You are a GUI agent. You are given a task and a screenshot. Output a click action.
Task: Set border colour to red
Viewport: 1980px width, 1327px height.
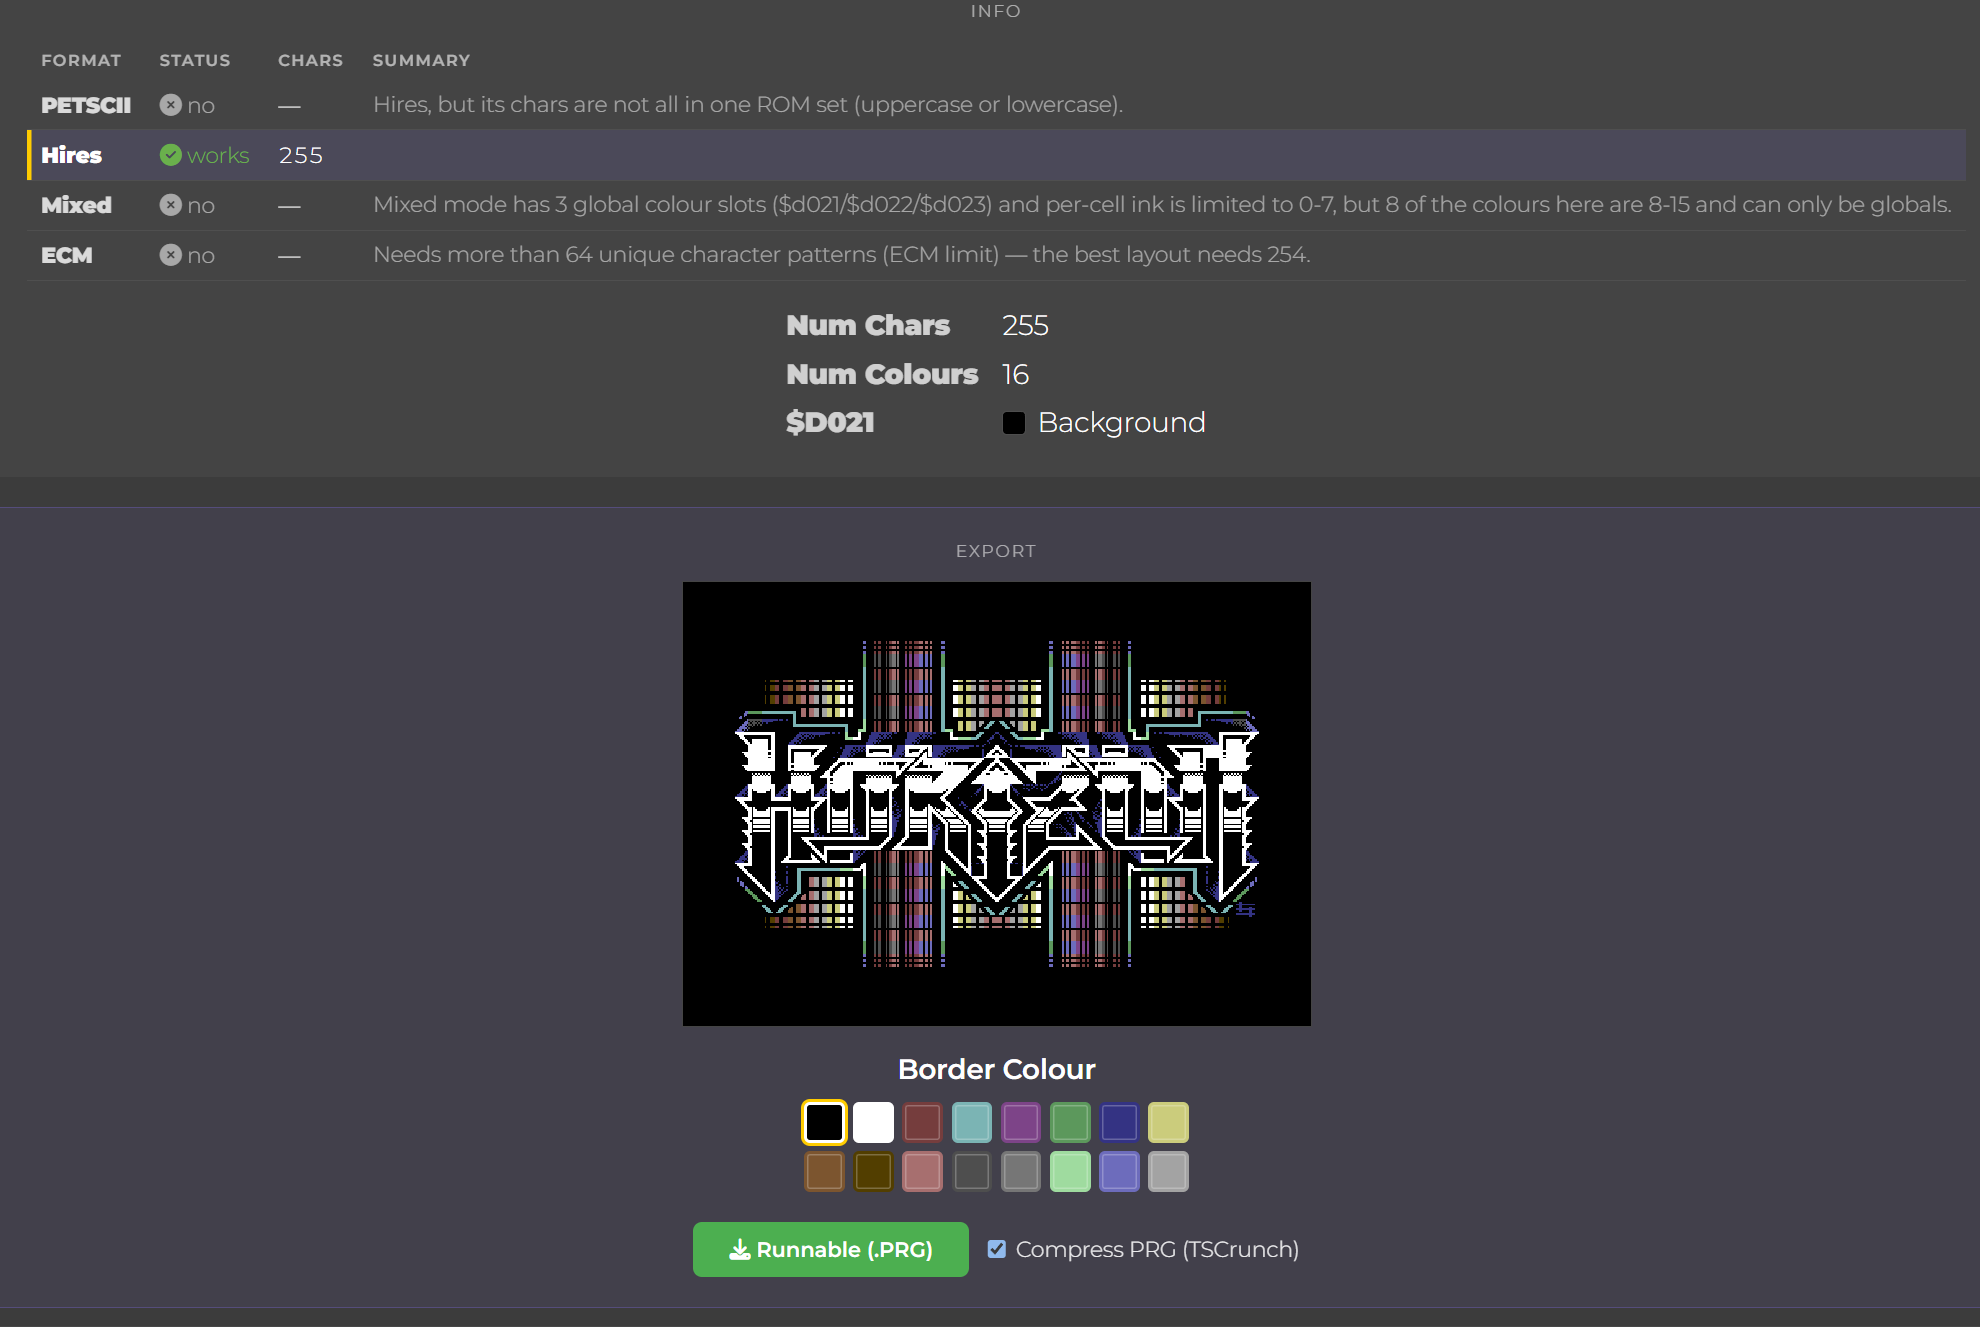(922, 1122)
